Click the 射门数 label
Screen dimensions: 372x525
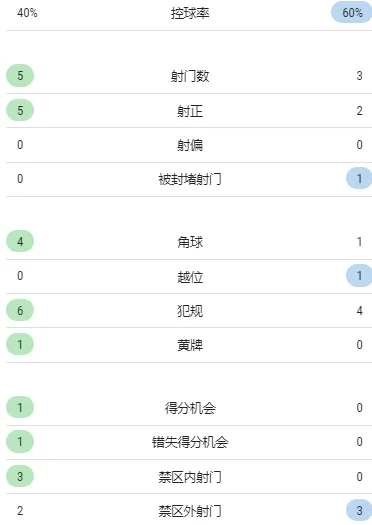point(190,76)
